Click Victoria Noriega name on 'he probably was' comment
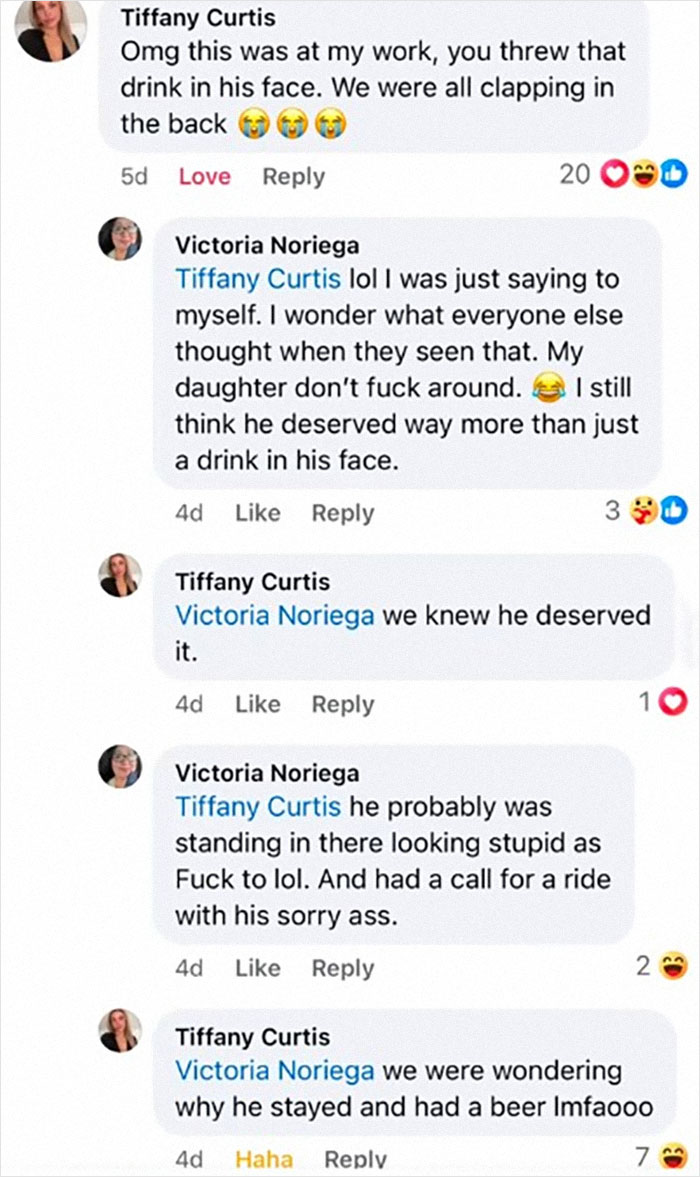 click(267, 773)
